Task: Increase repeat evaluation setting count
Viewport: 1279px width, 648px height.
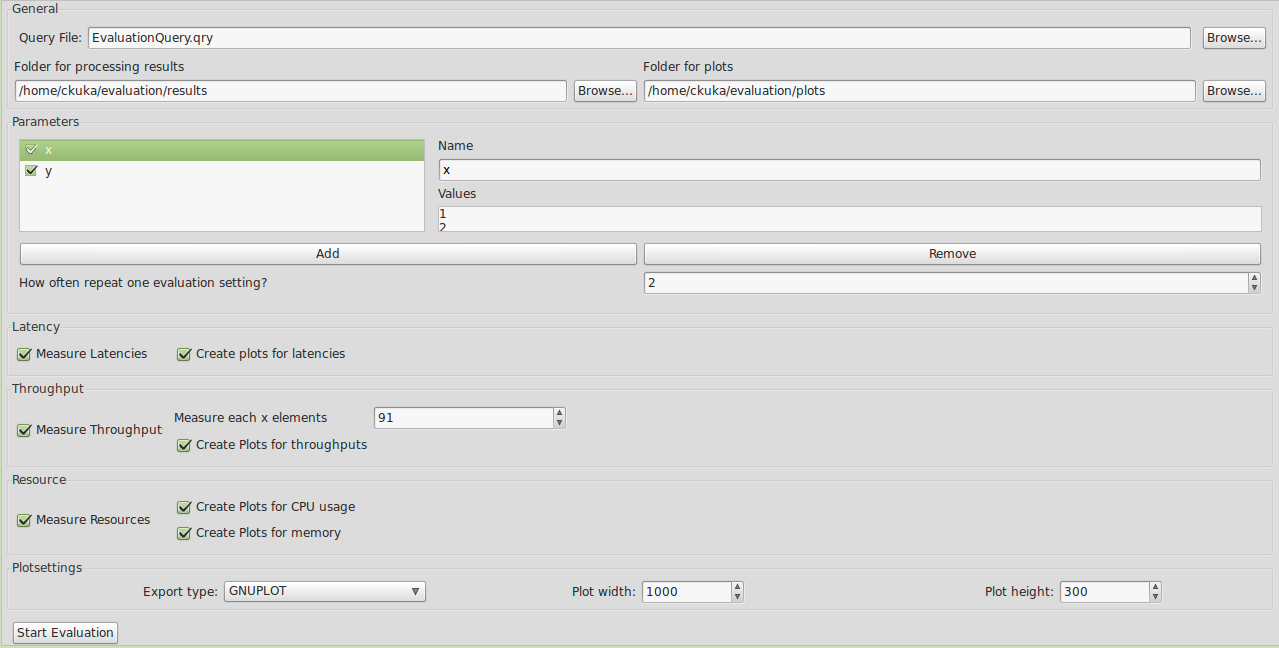Action: pos(1254,278)
